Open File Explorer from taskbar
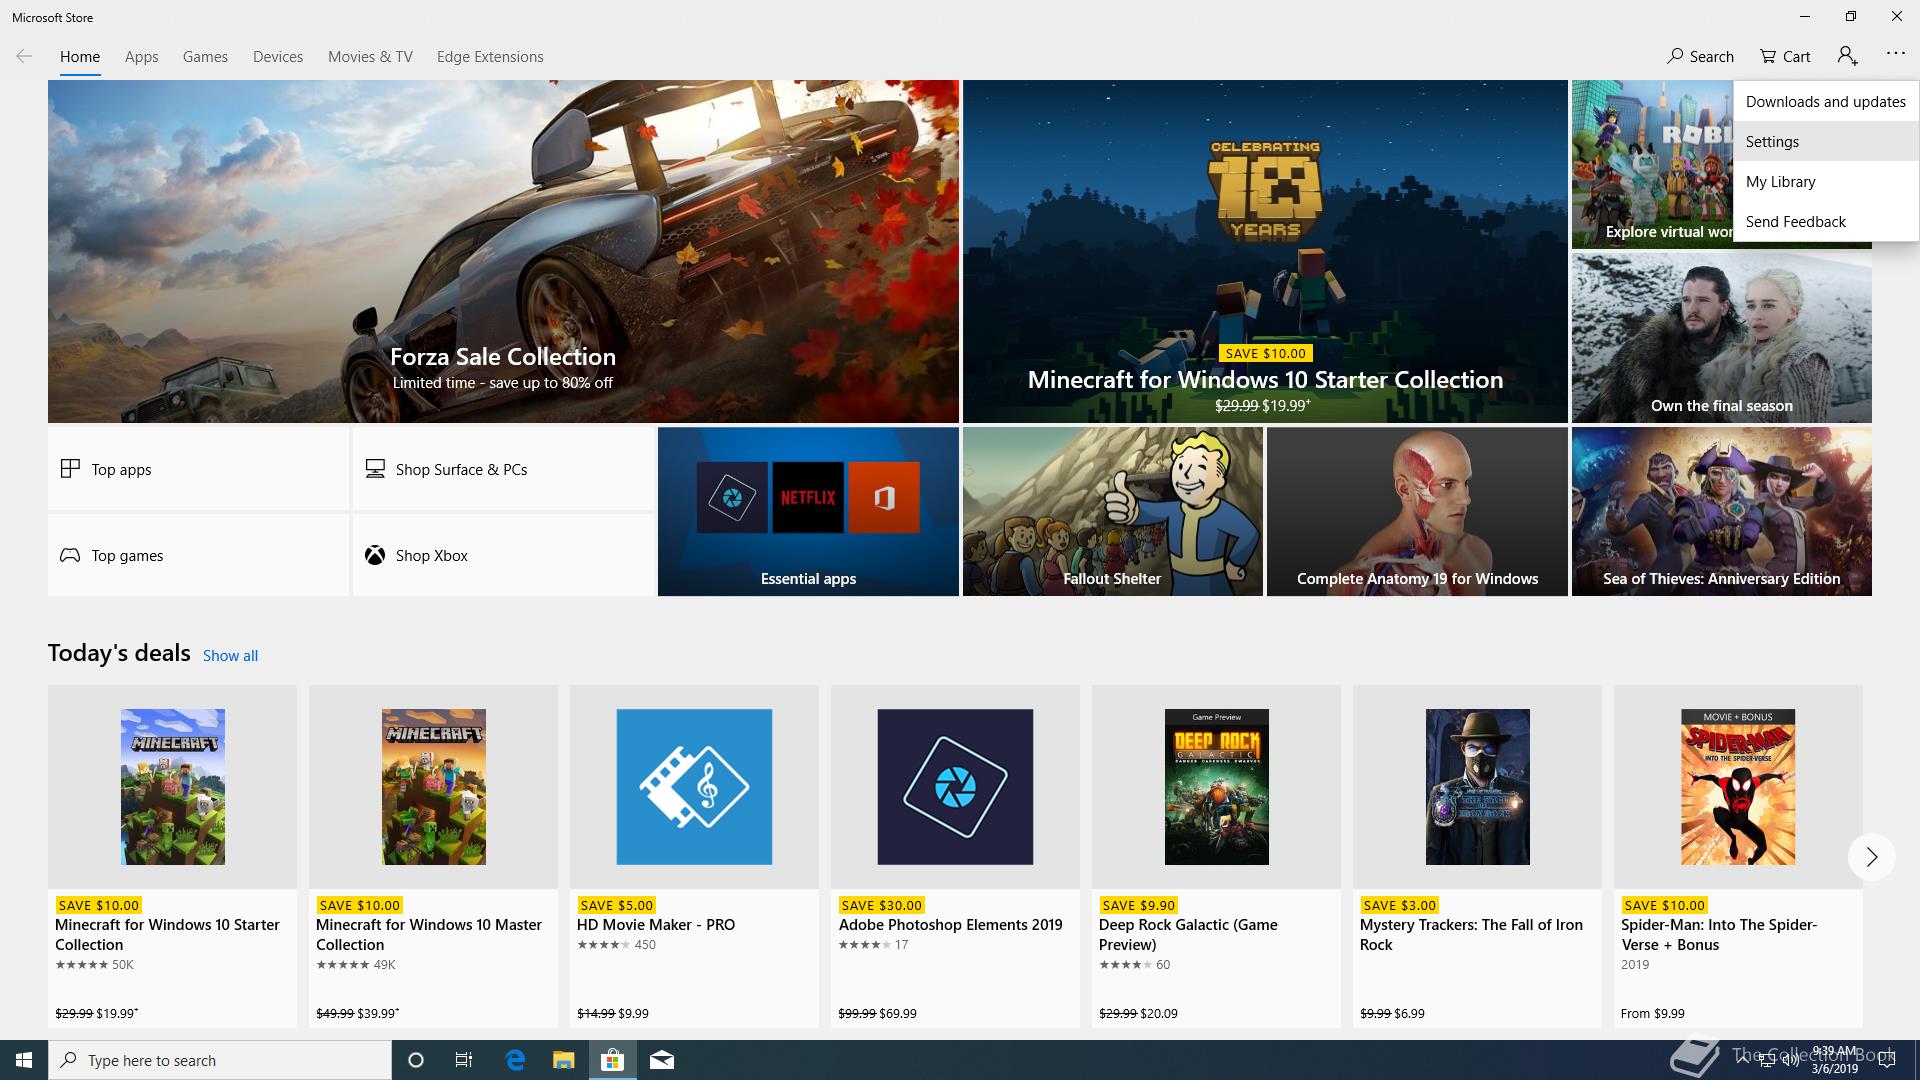 coord(563,1060)
